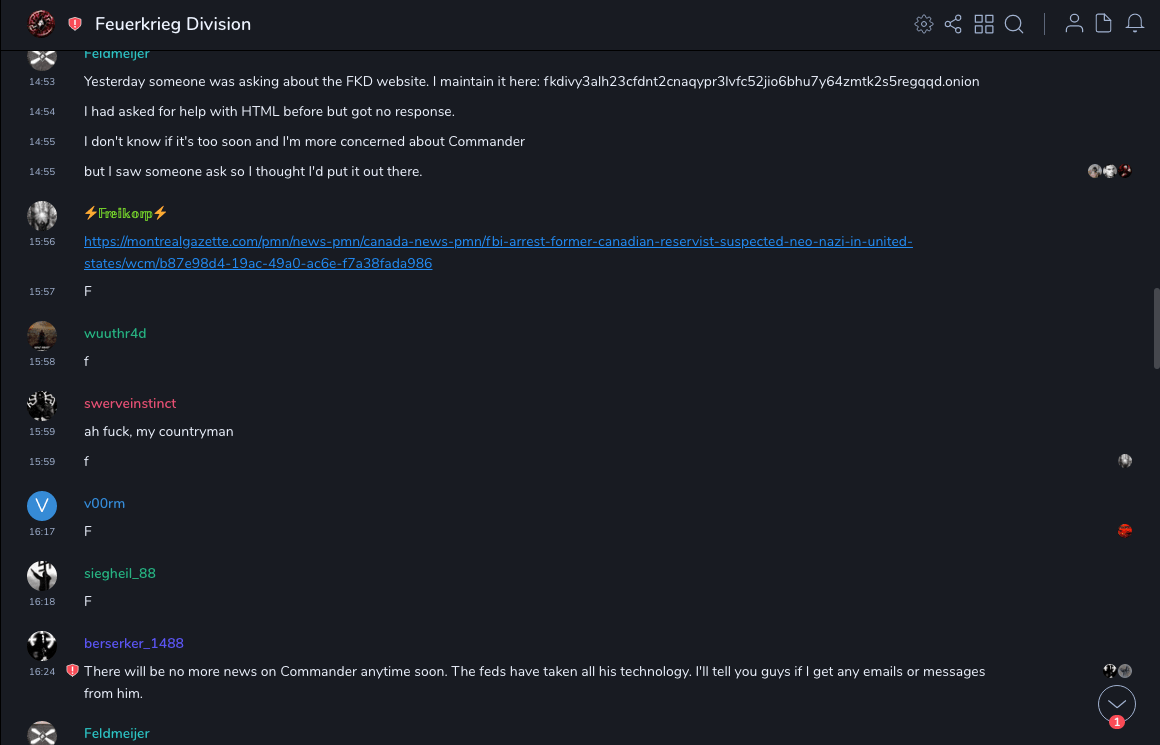Image resolution: width=1160 pixels, height=745 pixels.
Task: Click the read receipt avatars on the 14:55 message
Action: click(x=1110, y=171)
